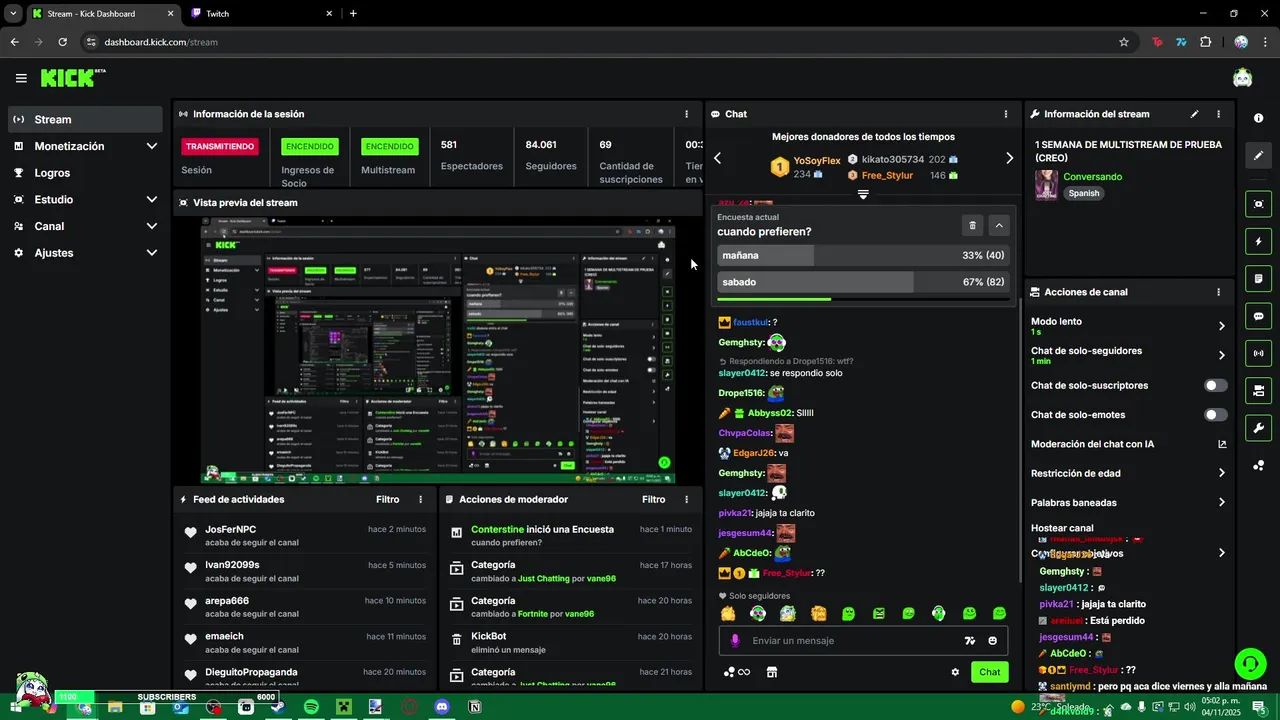Open the user avatar menu
This screenshot has width=1280, height=720.
(1242, 78)
